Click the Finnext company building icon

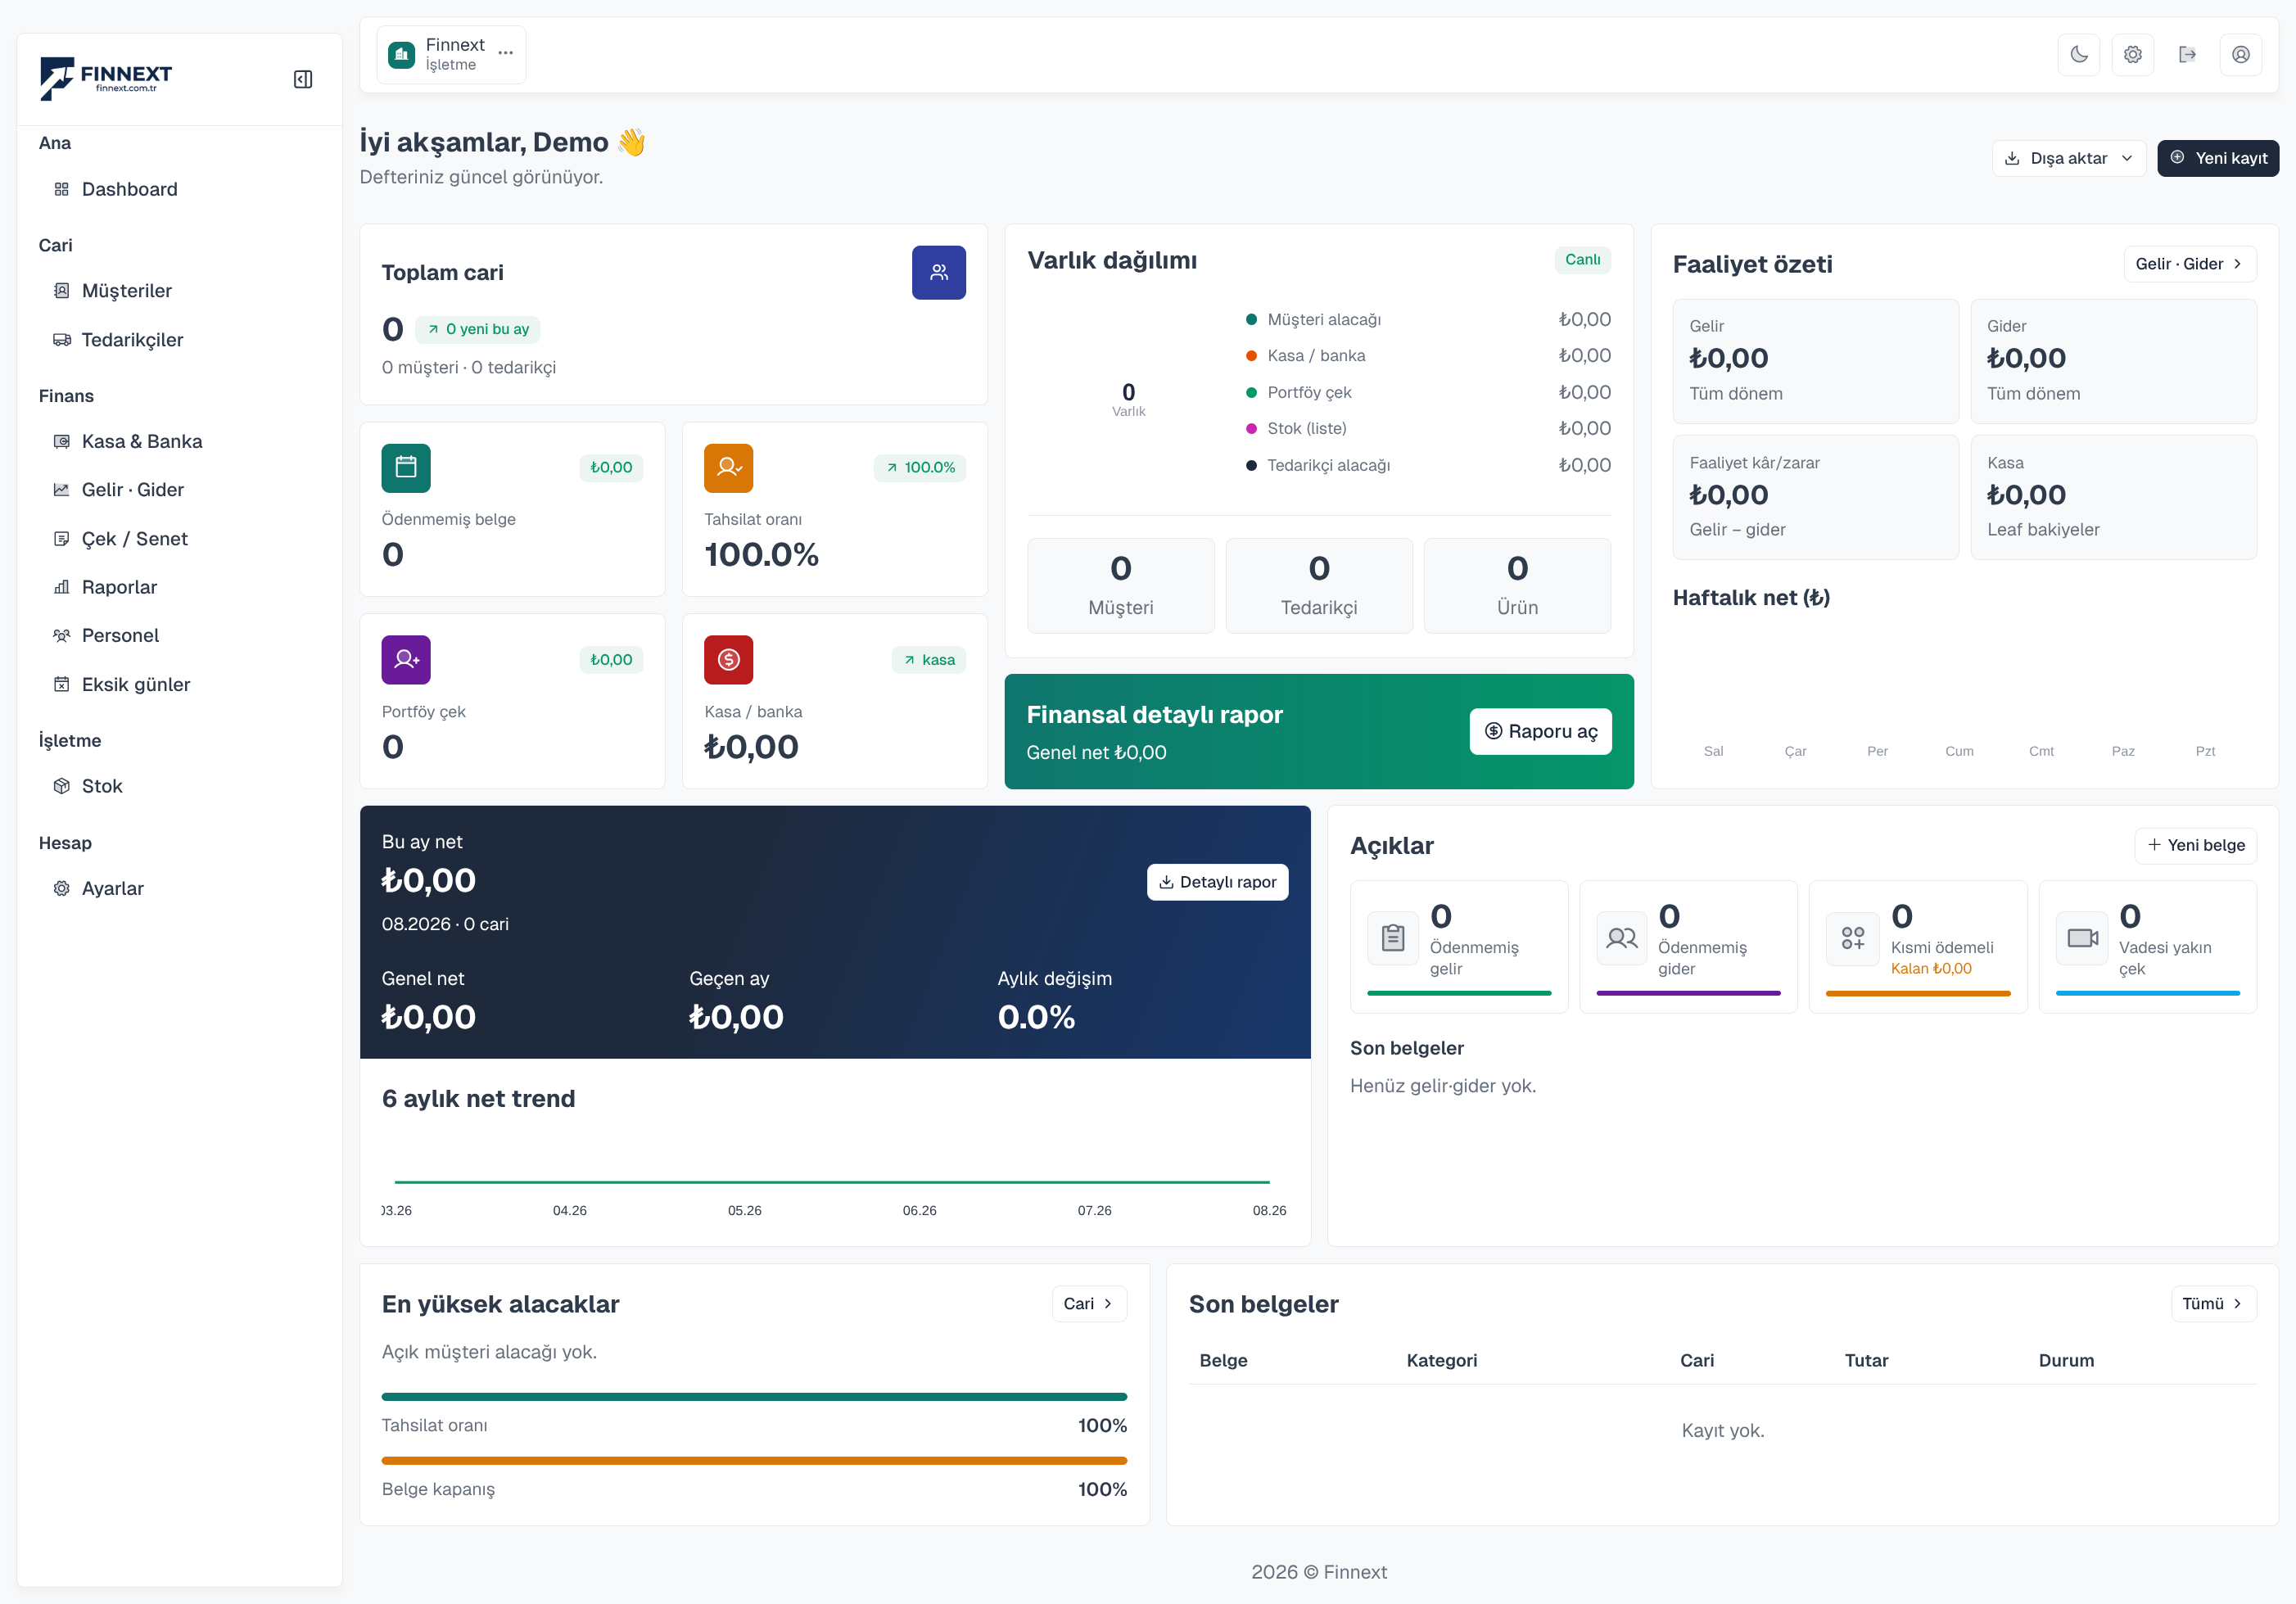[401, 54]
